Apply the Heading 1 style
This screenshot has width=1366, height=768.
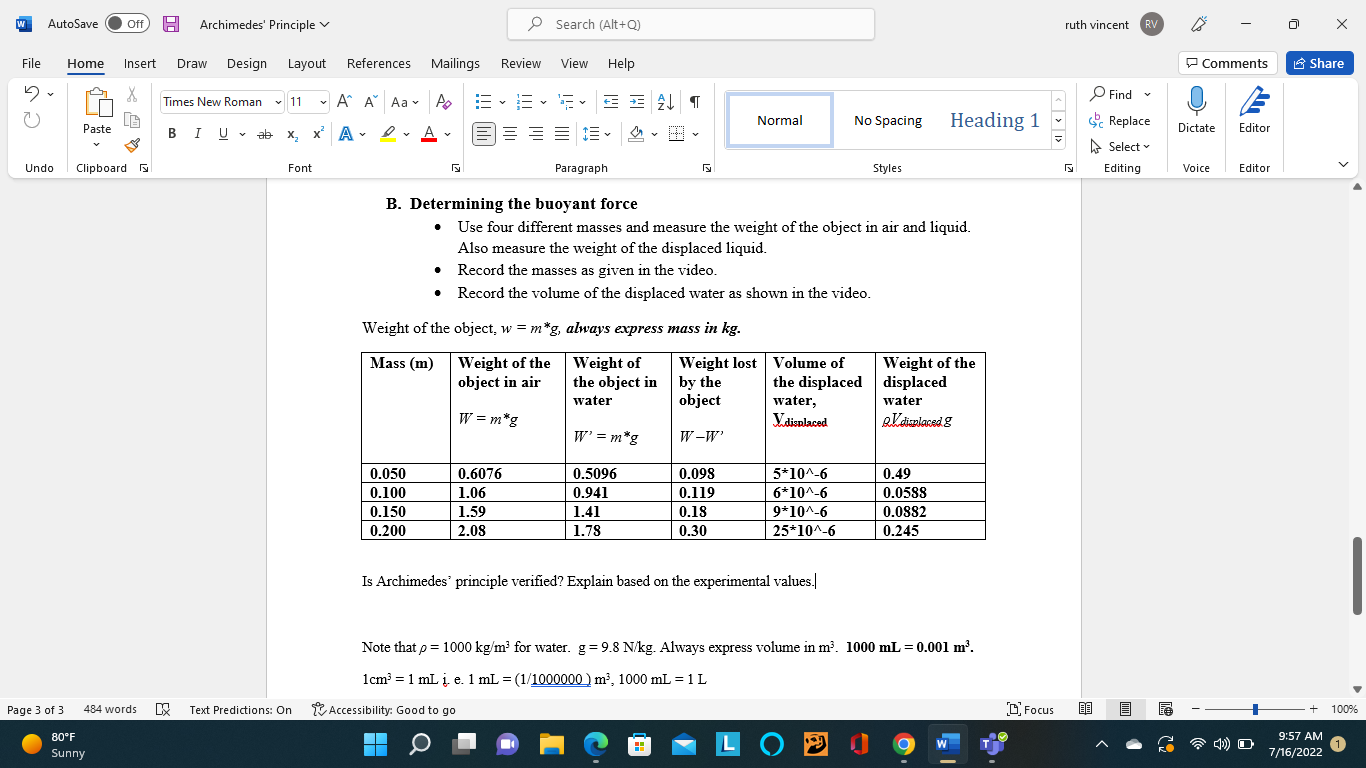[994, 120]
